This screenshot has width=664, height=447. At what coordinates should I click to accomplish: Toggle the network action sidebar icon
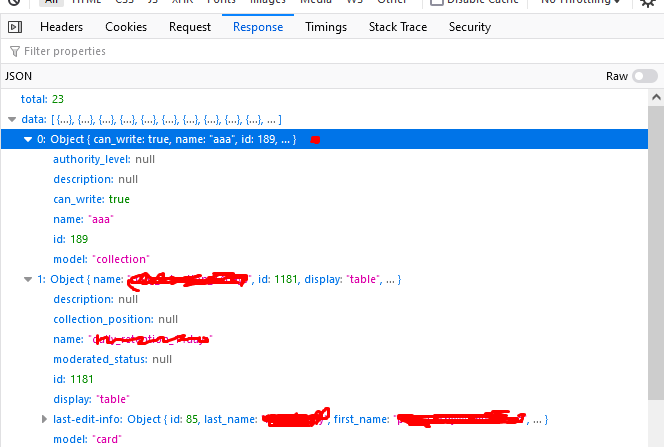[x=15, y=27]
